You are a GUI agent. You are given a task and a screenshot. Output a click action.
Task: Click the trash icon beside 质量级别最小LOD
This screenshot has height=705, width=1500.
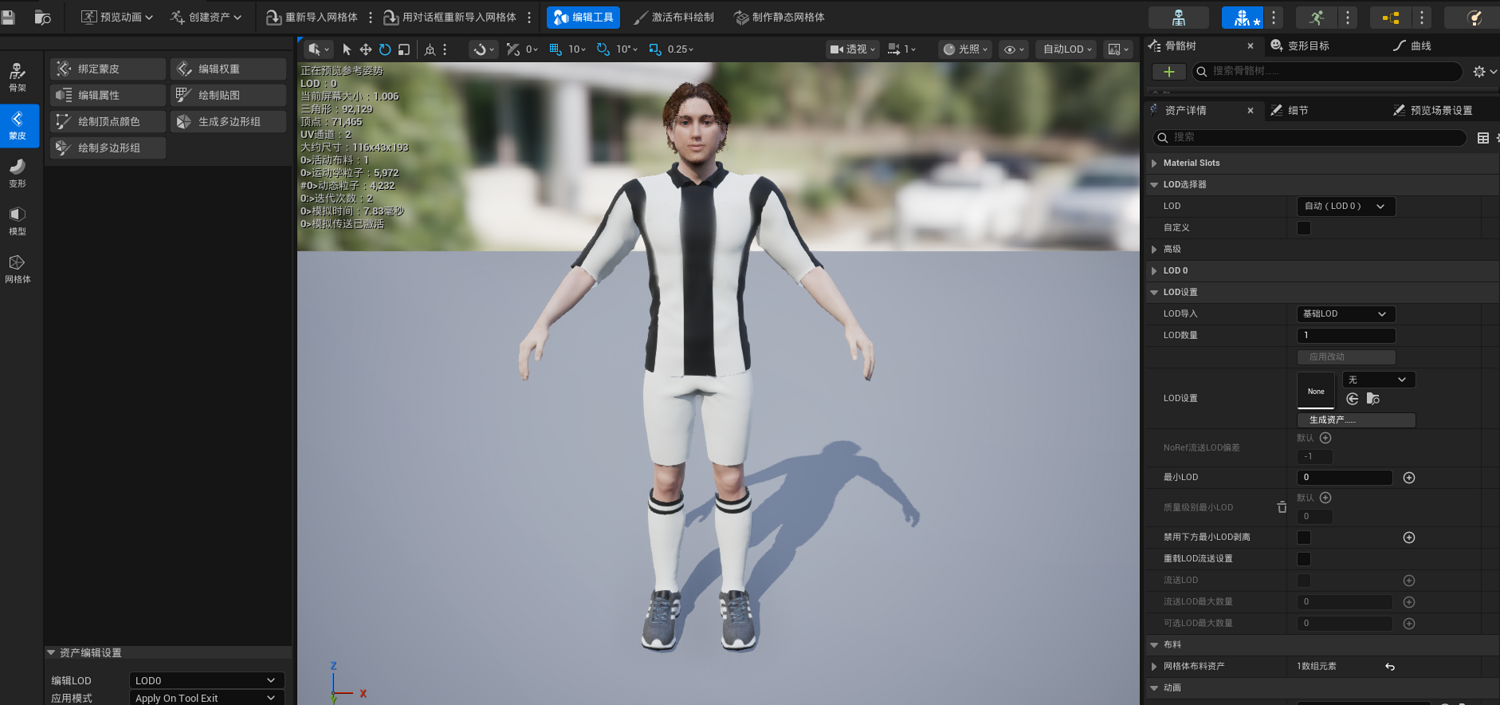1282,507
